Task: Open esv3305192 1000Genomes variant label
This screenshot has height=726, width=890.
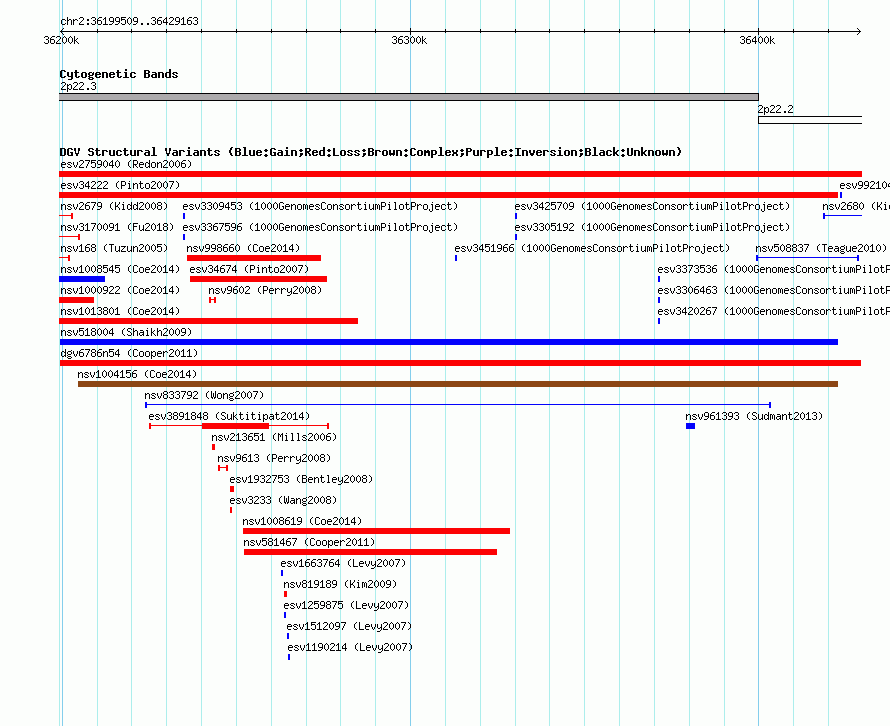Action: tap(652, 227)
